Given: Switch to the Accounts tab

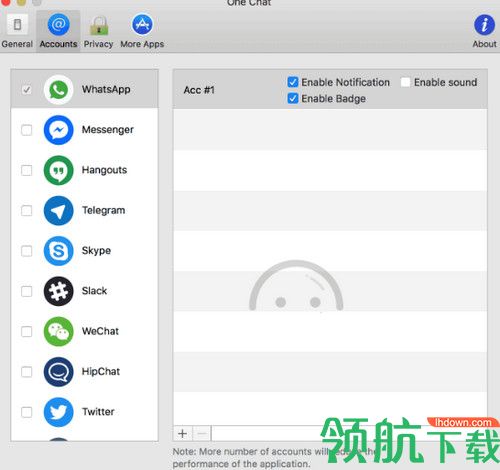Looking at the screenshot, I should [58, 31].
